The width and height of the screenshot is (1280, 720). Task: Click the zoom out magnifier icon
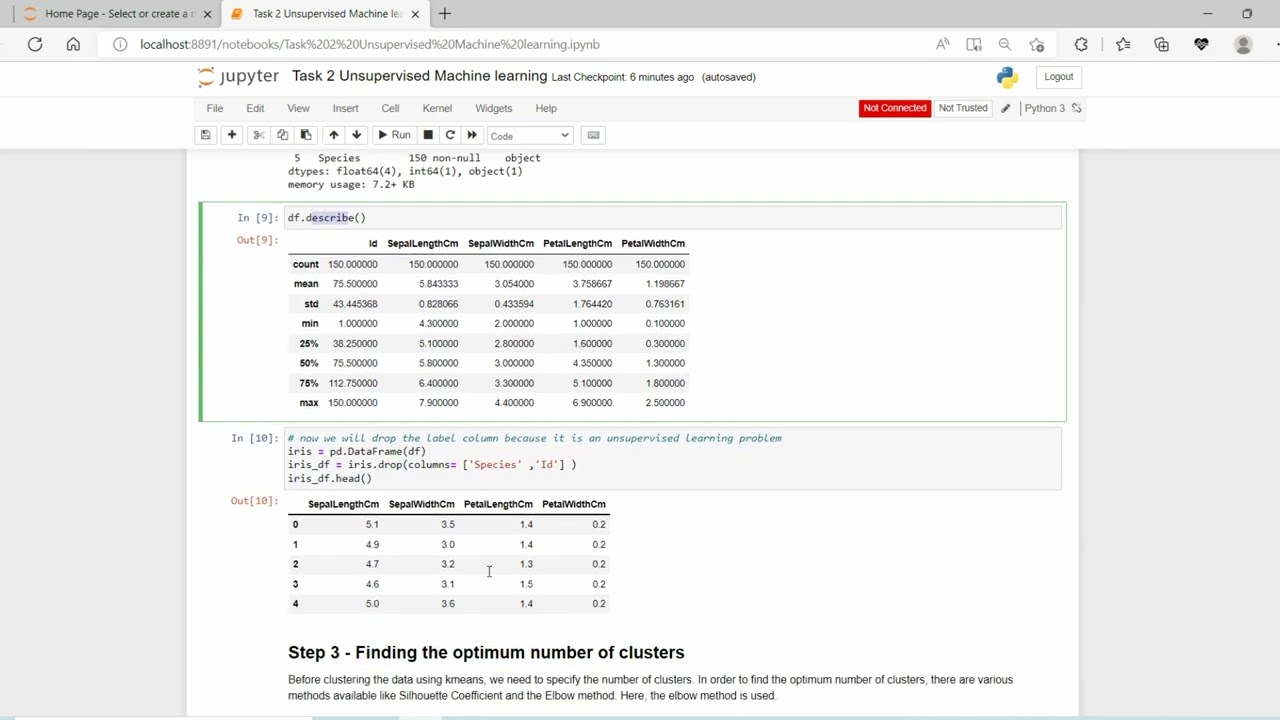click(x=1005, y=44)
